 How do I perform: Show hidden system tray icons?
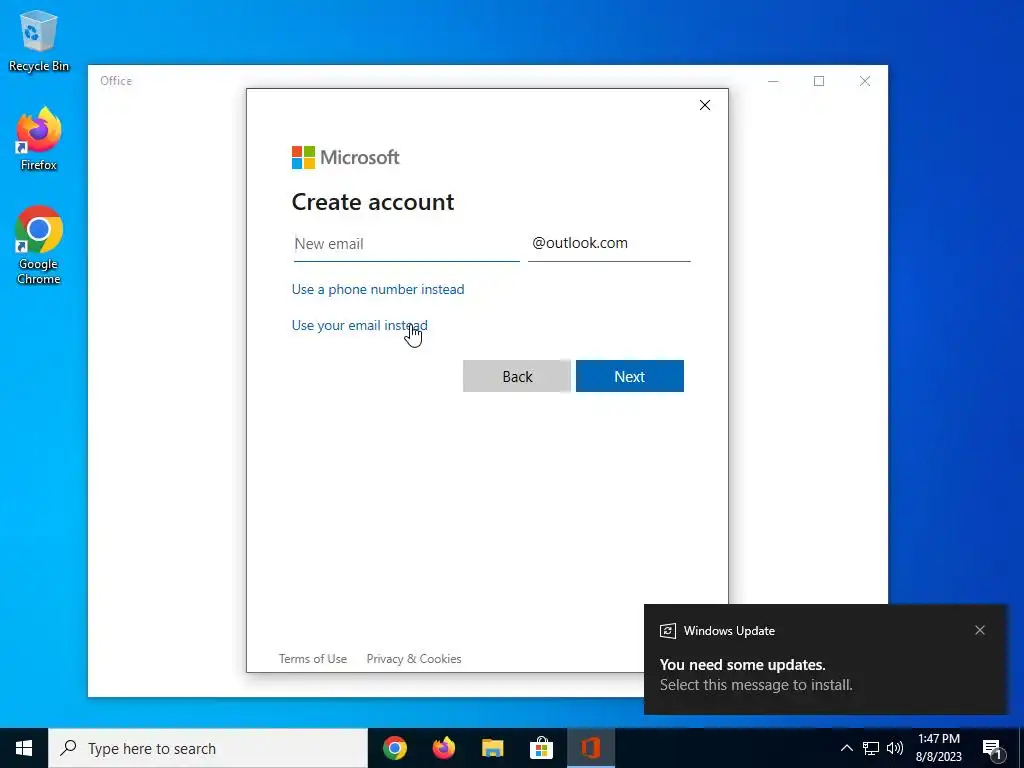846,748
